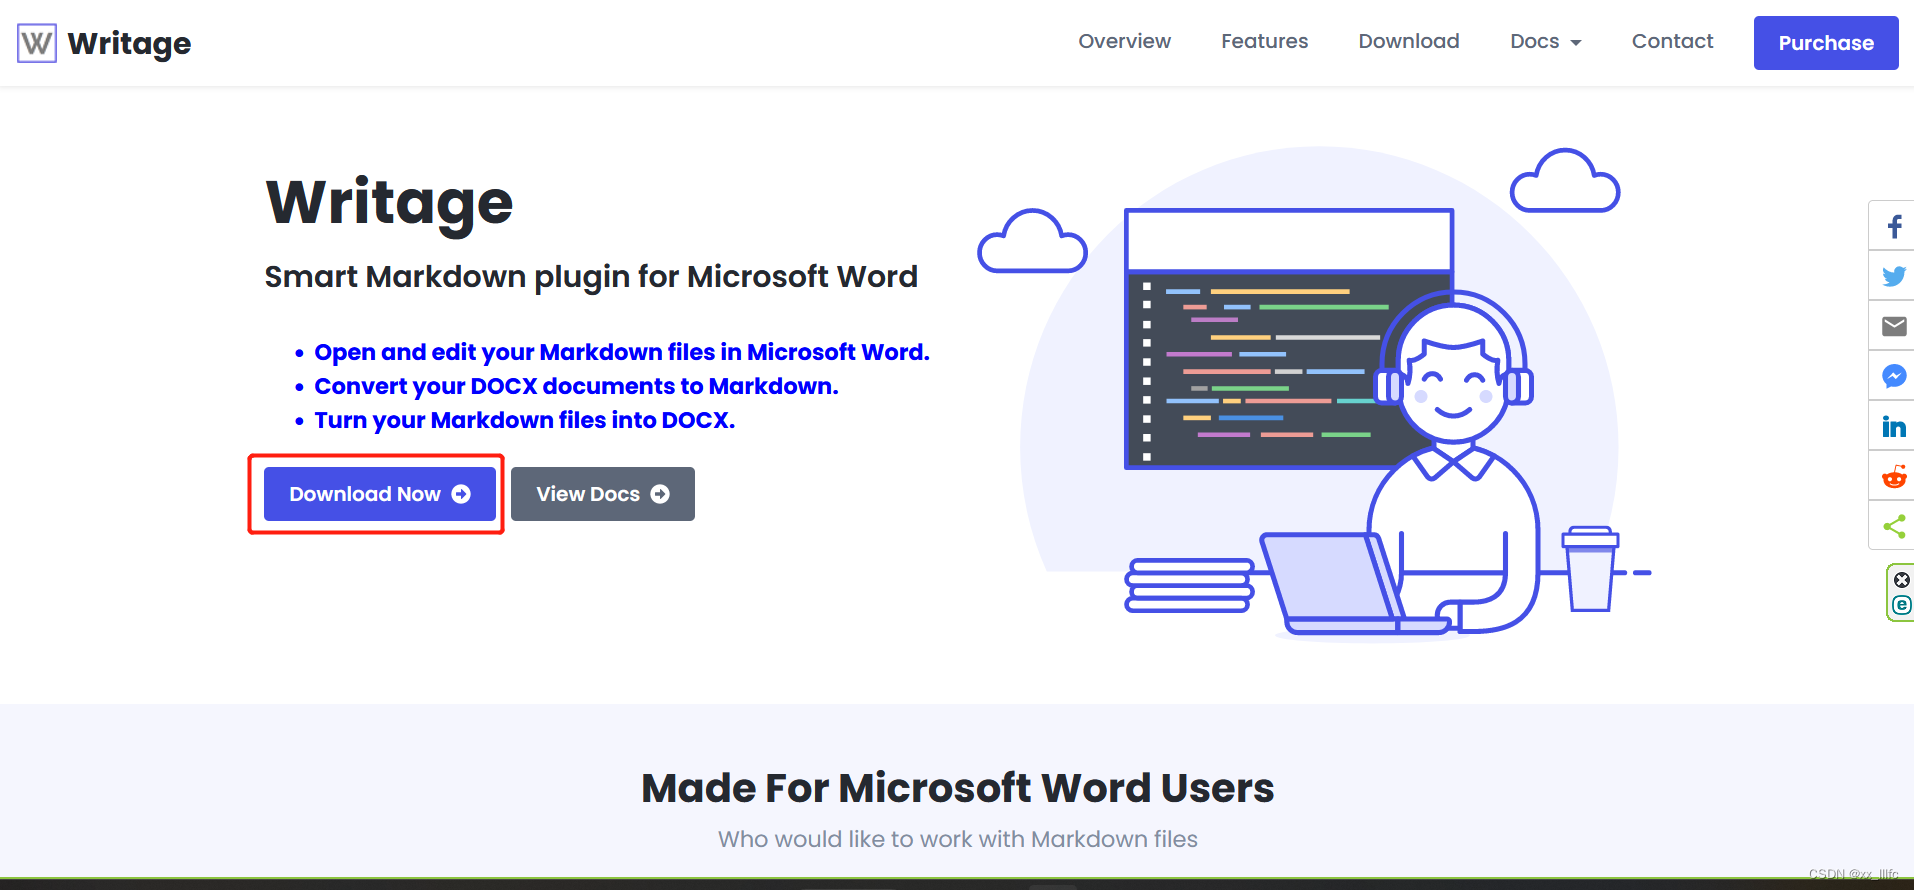Click the green 'e' widget icon
Viewport: 1914px width, 890px height.
tap(1901, 605)
